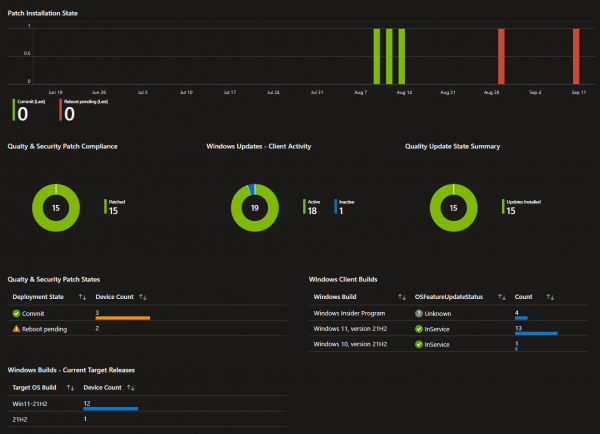
Task: Select the Commit (Last) legend tile
Action: click(x=29, y=110)
